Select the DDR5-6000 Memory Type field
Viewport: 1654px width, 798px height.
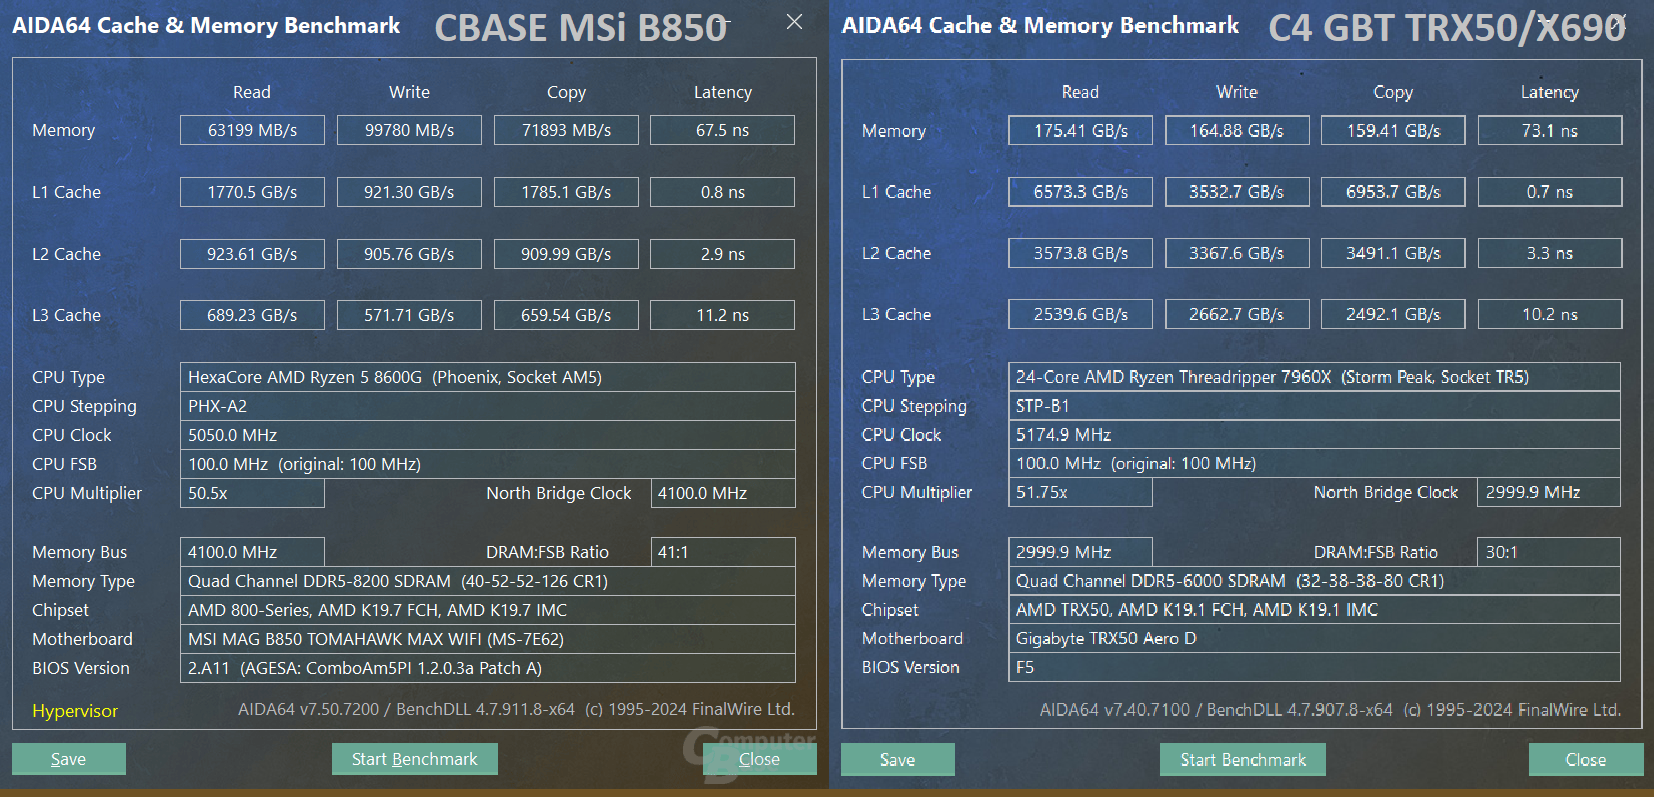[x=1314, y=581]
